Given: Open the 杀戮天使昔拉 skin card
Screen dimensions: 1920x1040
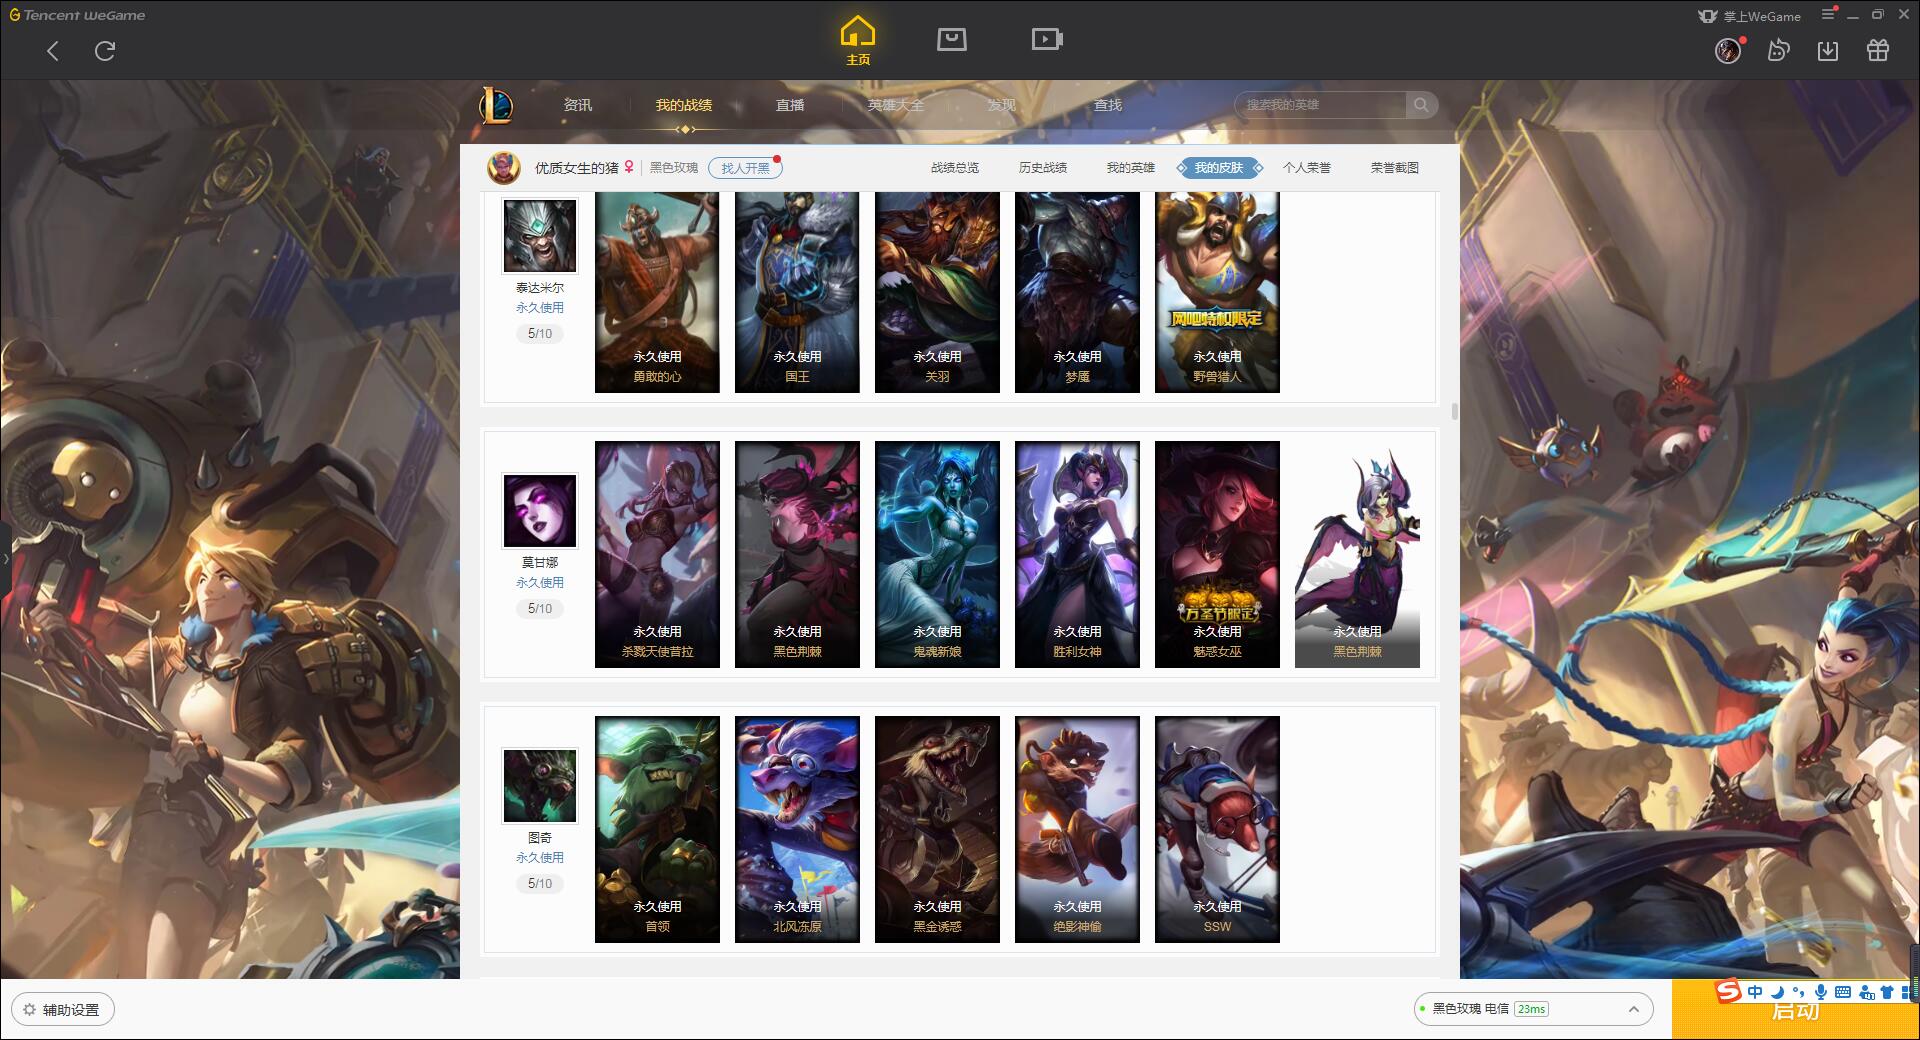Looking at the screenshot, I should click(657, 555).
